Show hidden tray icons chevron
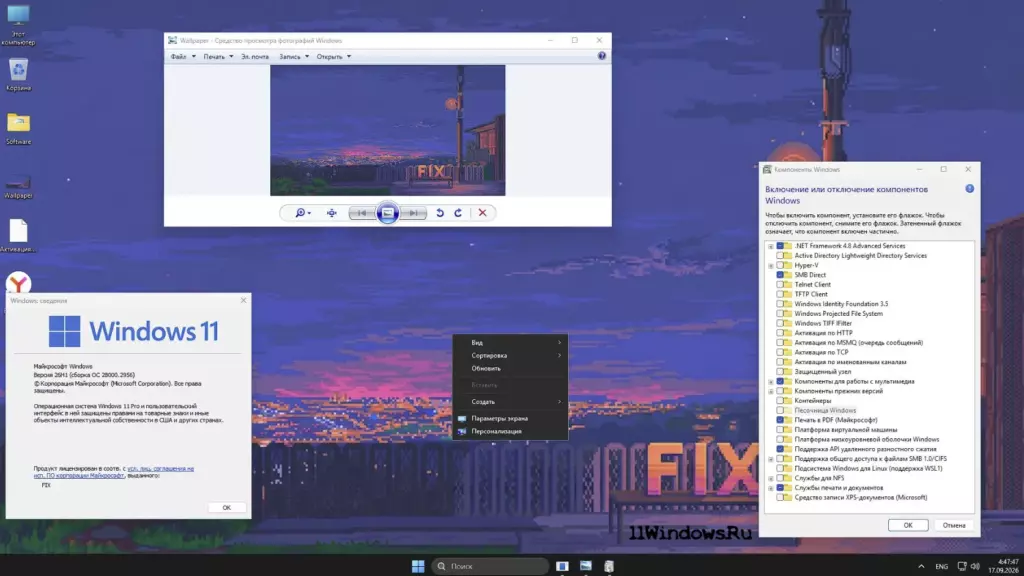Screen dimensions: 1024x576 coord(921,567)
